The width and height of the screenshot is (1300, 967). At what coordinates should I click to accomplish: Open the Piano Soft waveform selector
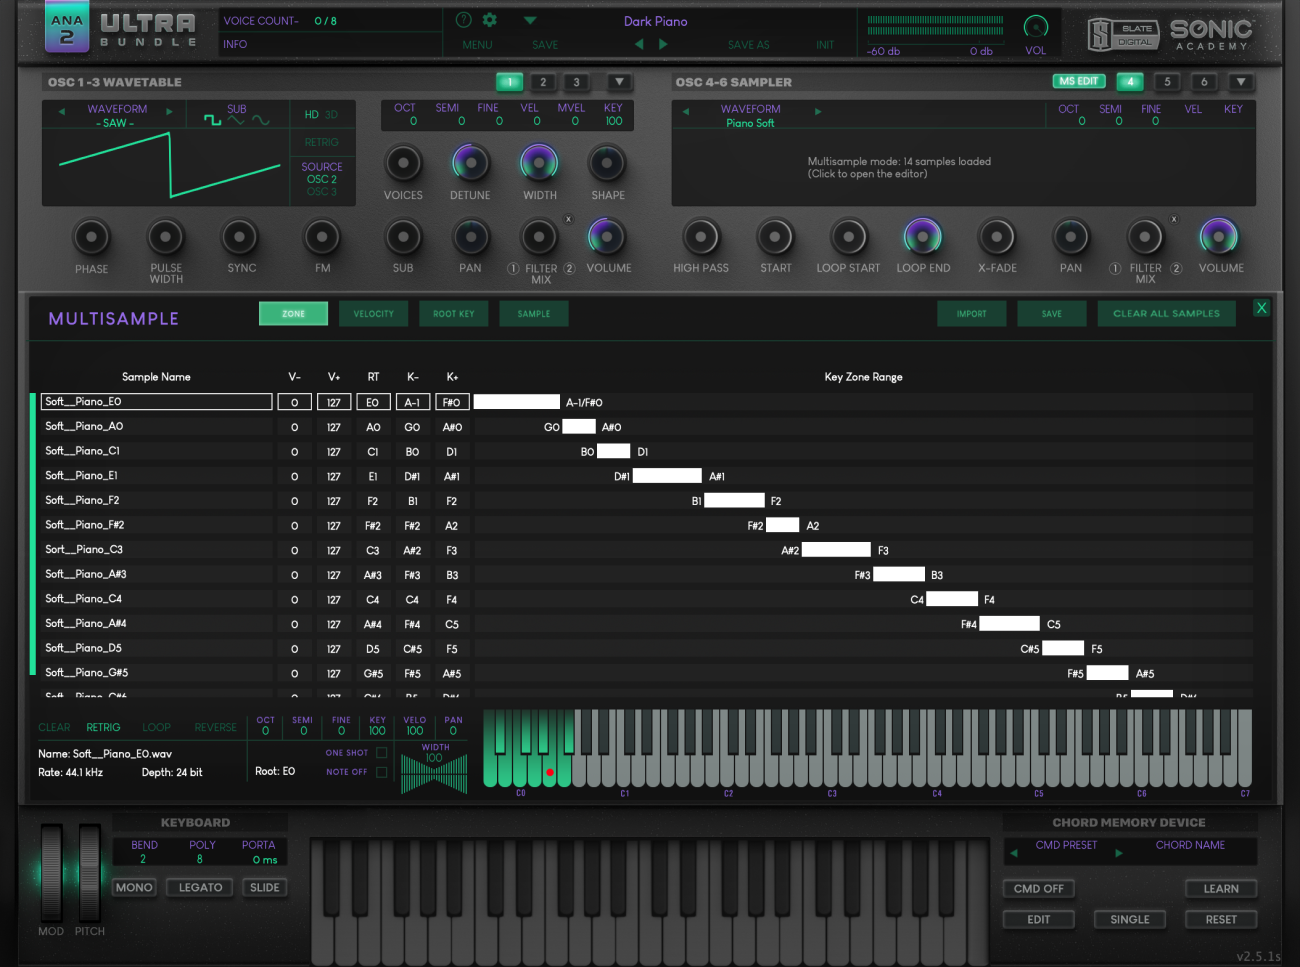coord(750,123)
